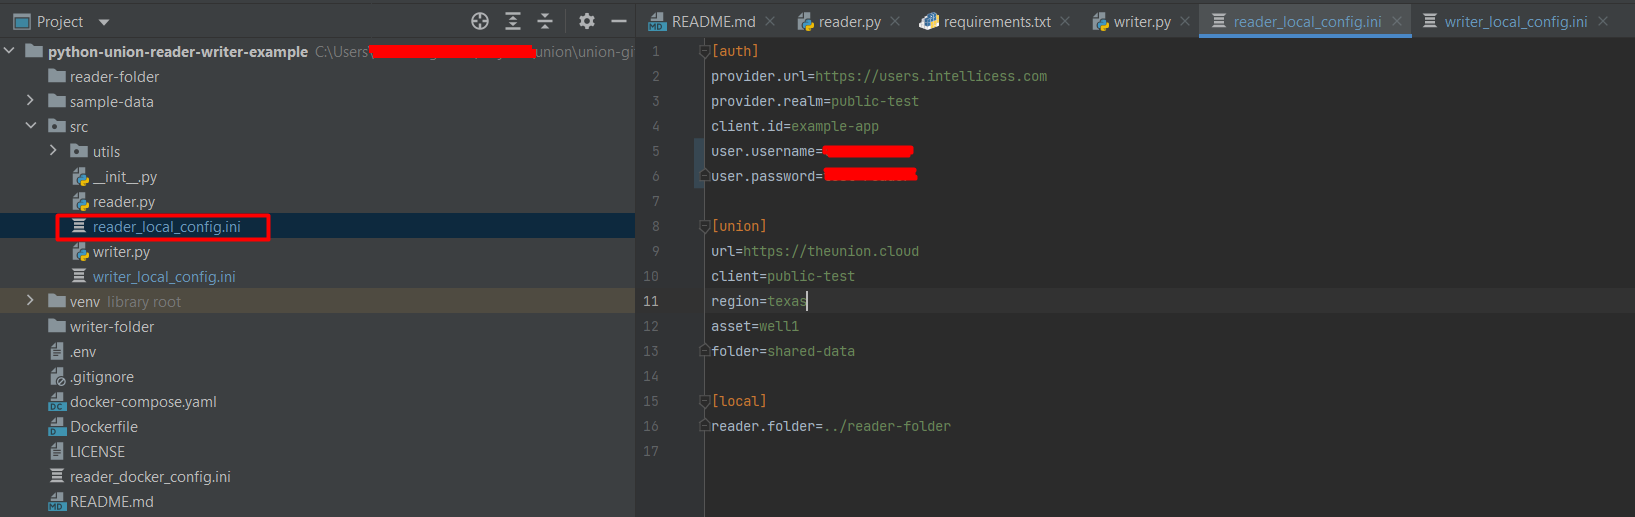This screenshot has width=1635, height=517.
Task: Close the README.md editor tab
Action: (770, 21)
